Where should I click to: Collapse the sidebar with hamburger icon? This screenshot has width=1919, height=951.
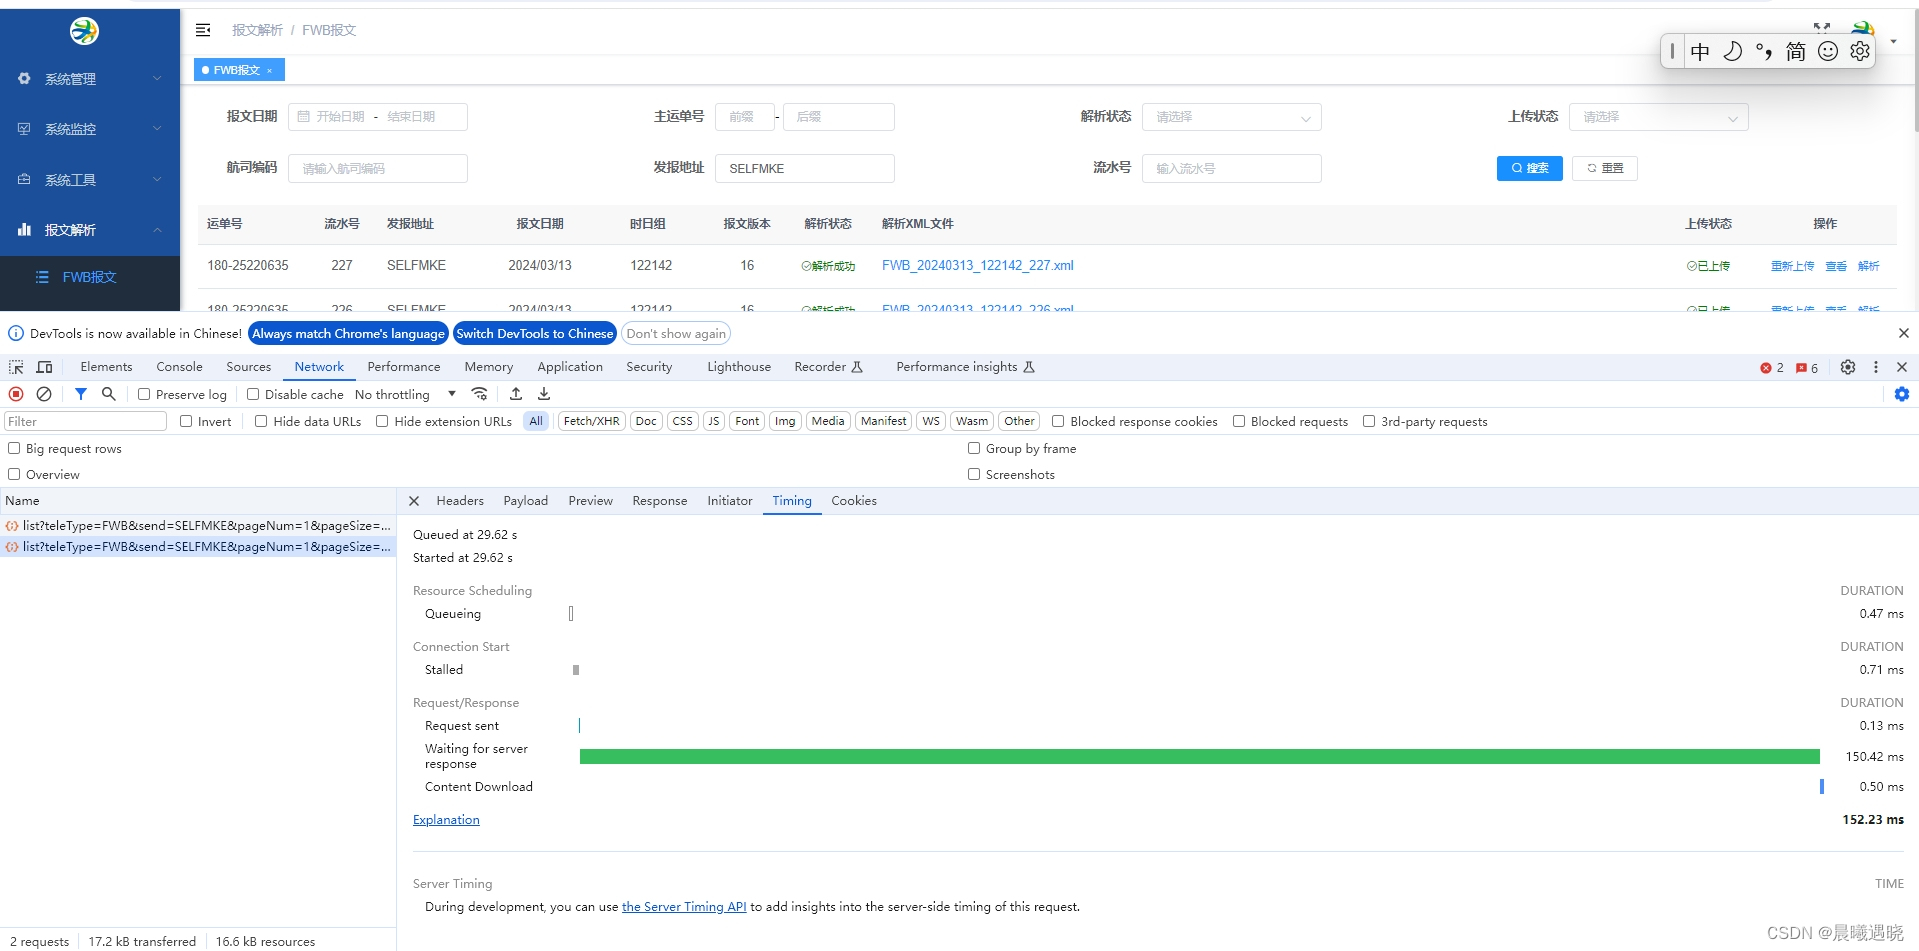tap(203, 30)
